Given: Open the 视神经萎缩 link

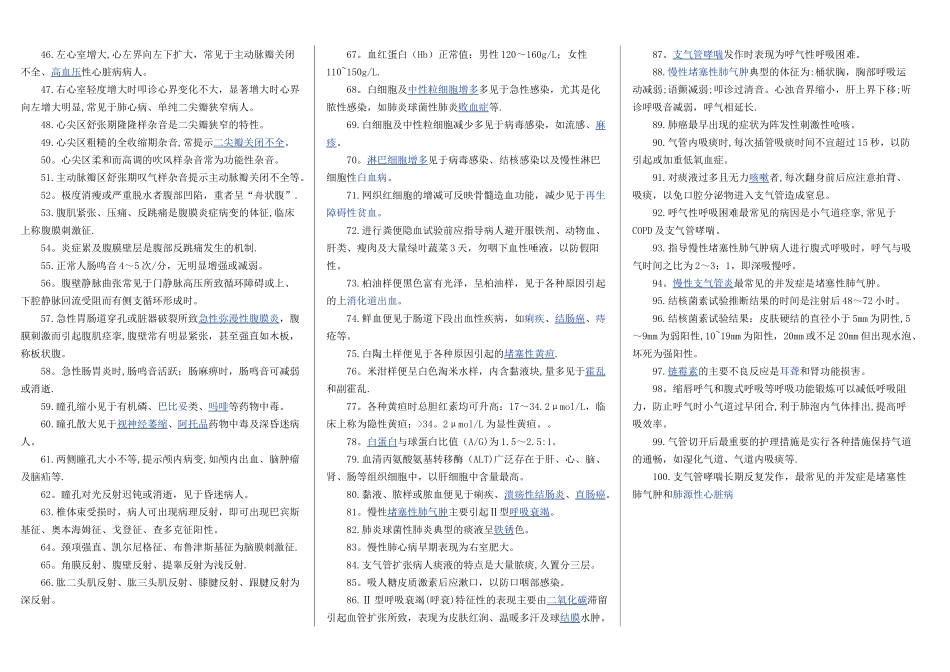Looking at the screenshot, I should [142, 424].
